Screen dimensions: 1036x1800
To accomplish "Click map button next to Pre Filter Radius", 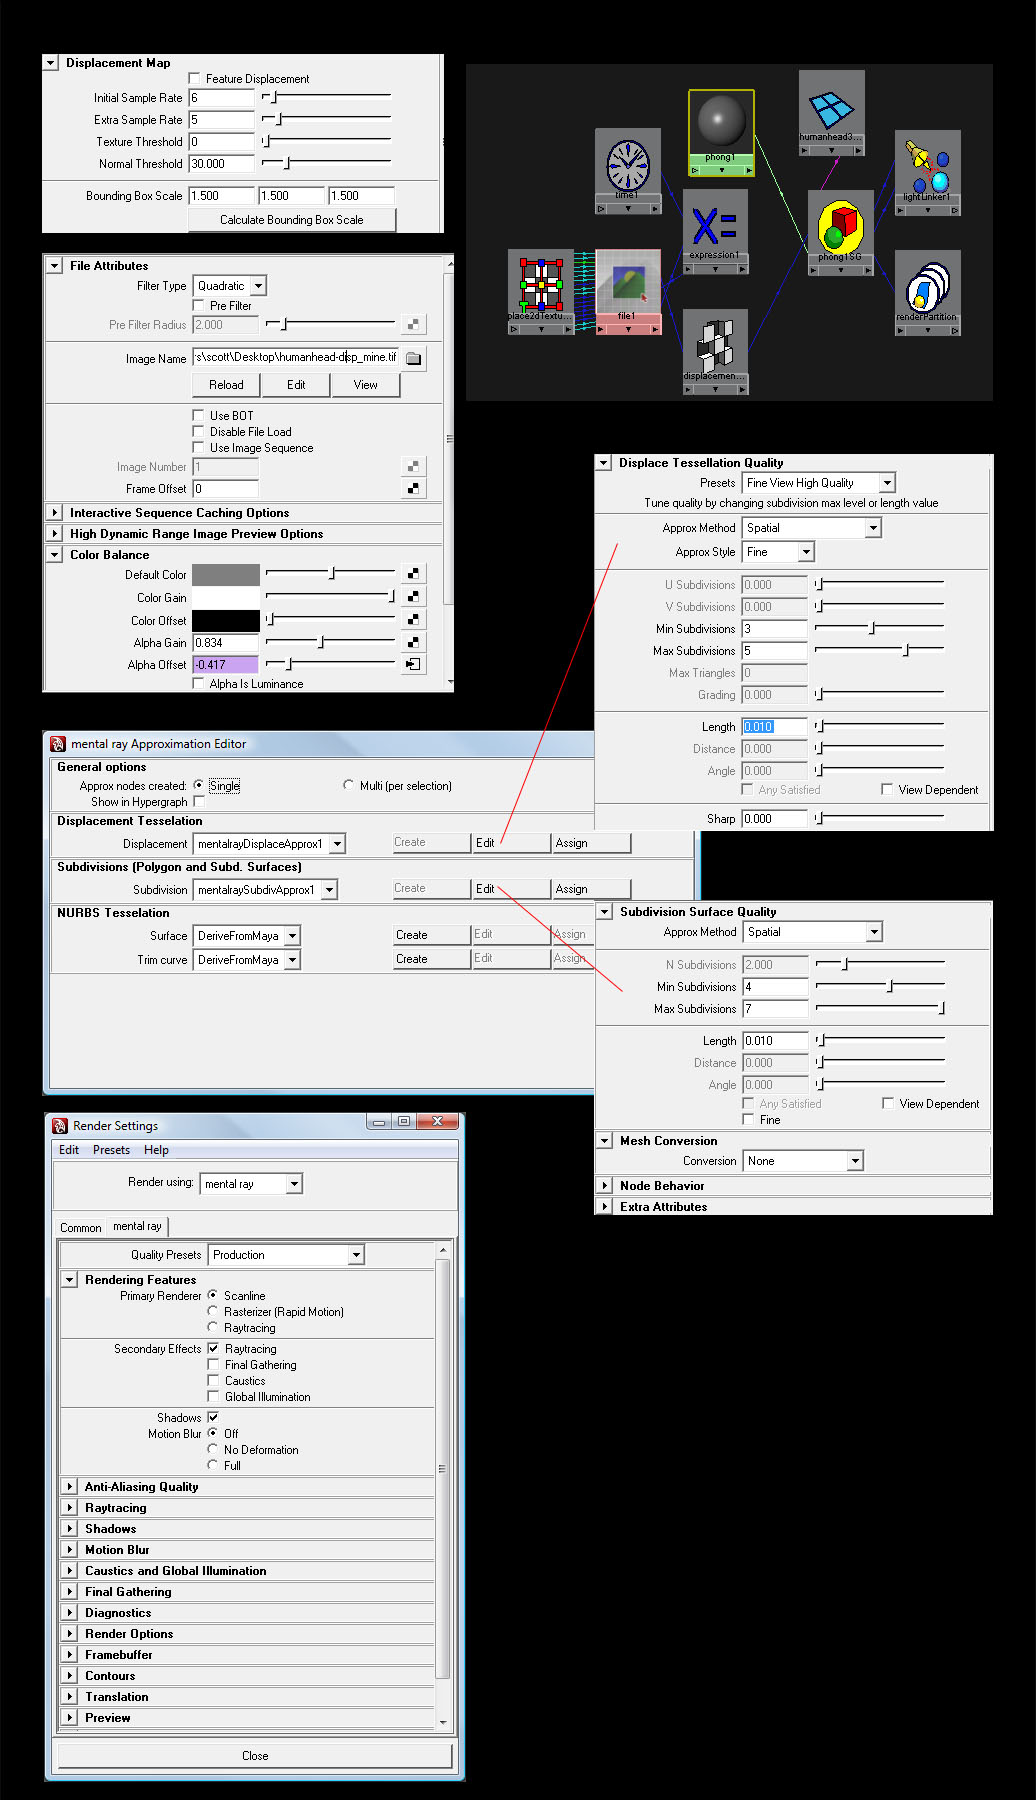I will point(413,324).
